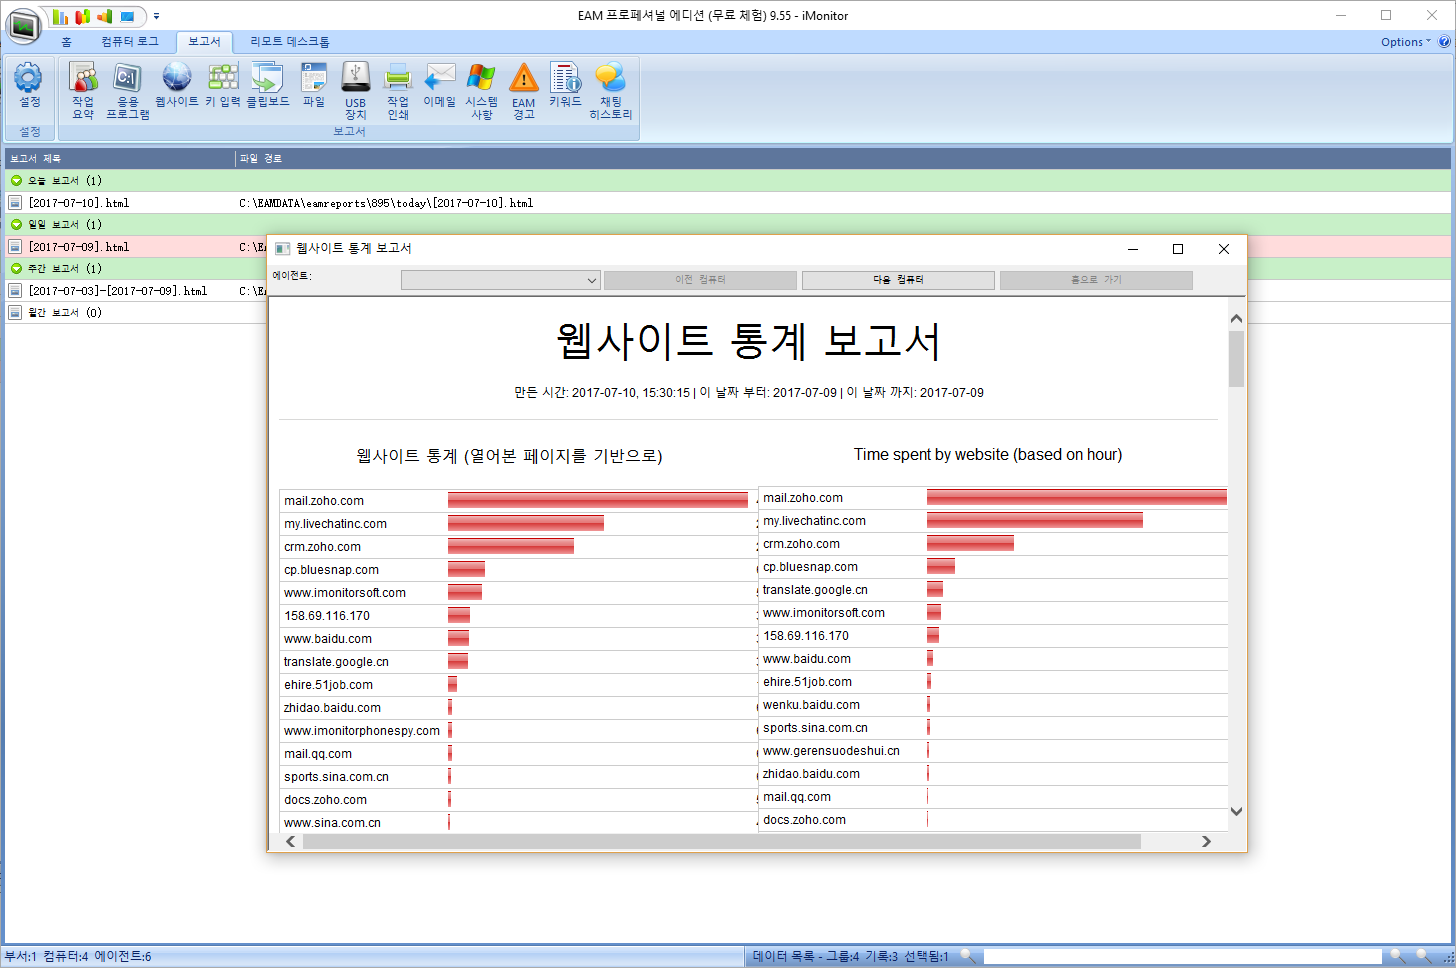Click the 'Time spent by website' heading
The height and width of the screenshot is (968, 1456).
coord(988,455)
